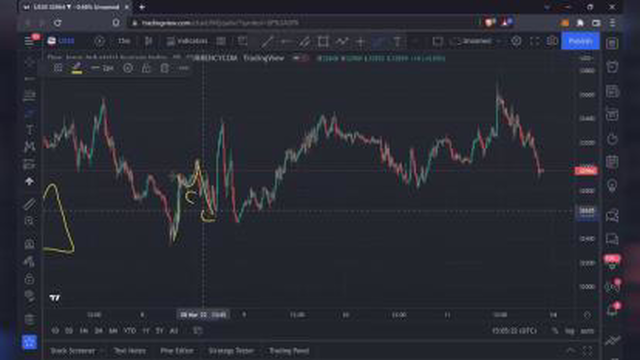Image resolution: width=640 pixels, height=360 pixels.
Task: Click the compare or add symbol icon
Action: (99, 41)
